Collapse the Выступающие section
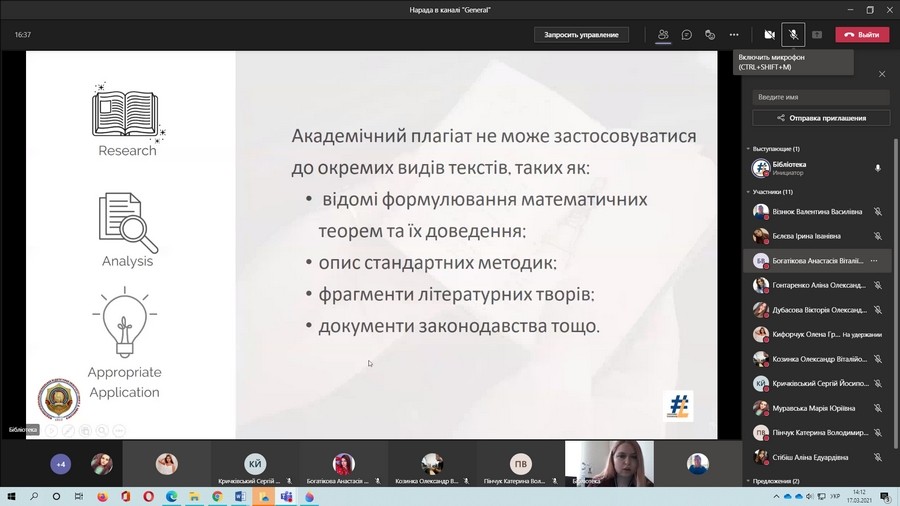The width and height of the screenshot is (900, 506). click(749, 149)
